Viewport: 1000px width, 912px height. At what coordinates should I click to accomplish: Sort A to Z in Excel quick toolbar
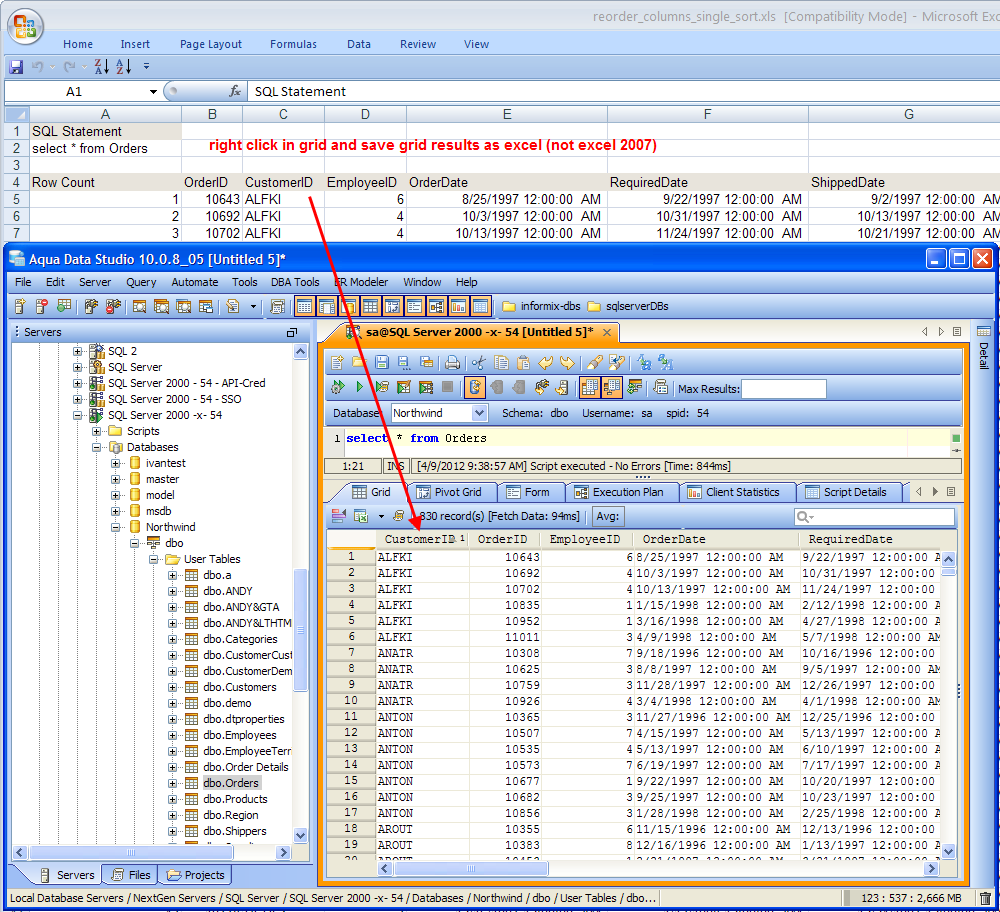(x=124, y=66)
